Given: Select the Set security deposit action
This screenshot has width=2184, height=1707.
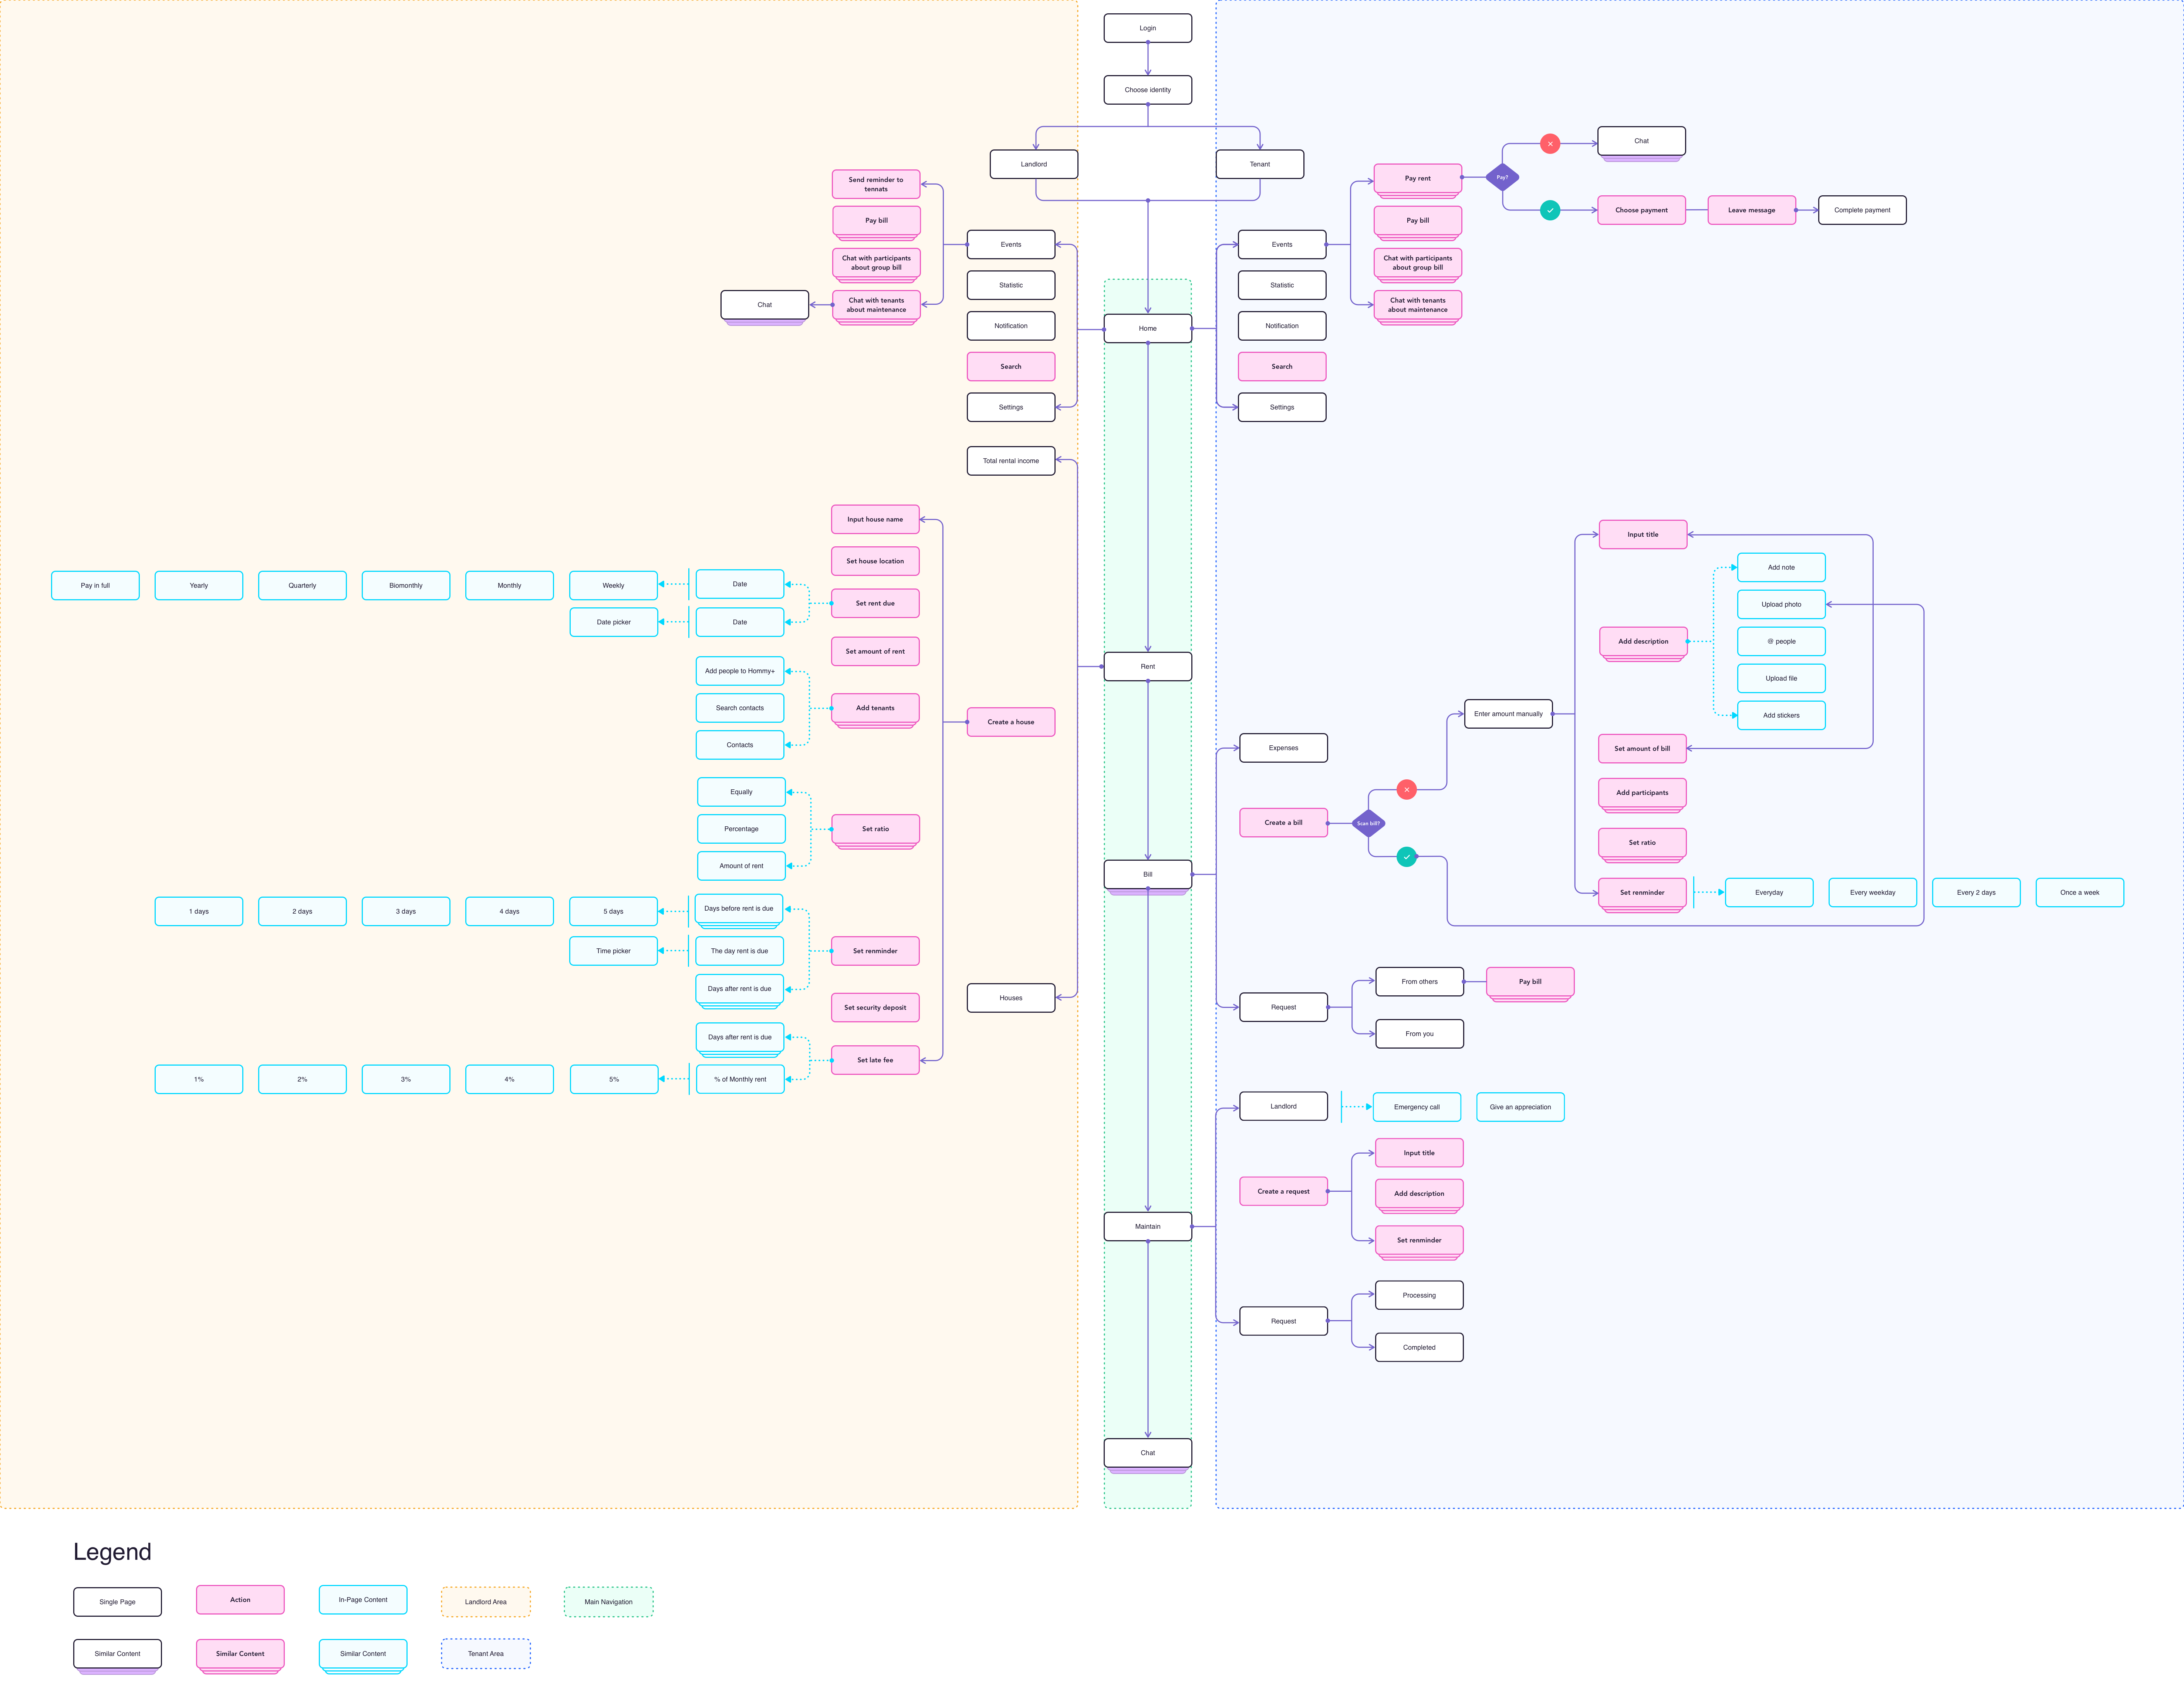Looking at the screenshot, I should [875, 1007].
